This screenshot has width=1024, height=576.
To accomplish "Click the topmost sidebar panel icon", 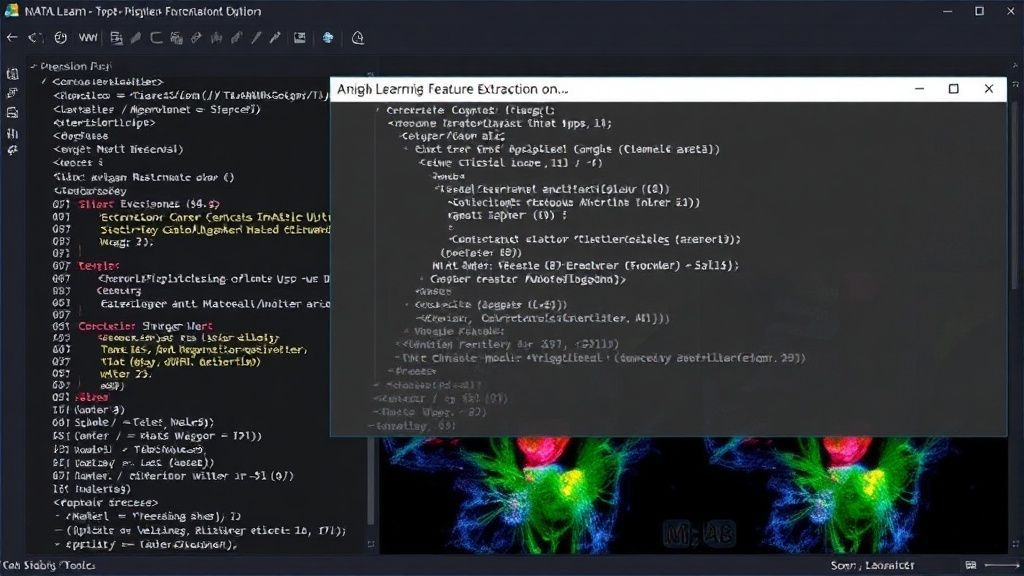I will (x=12, y=73).
